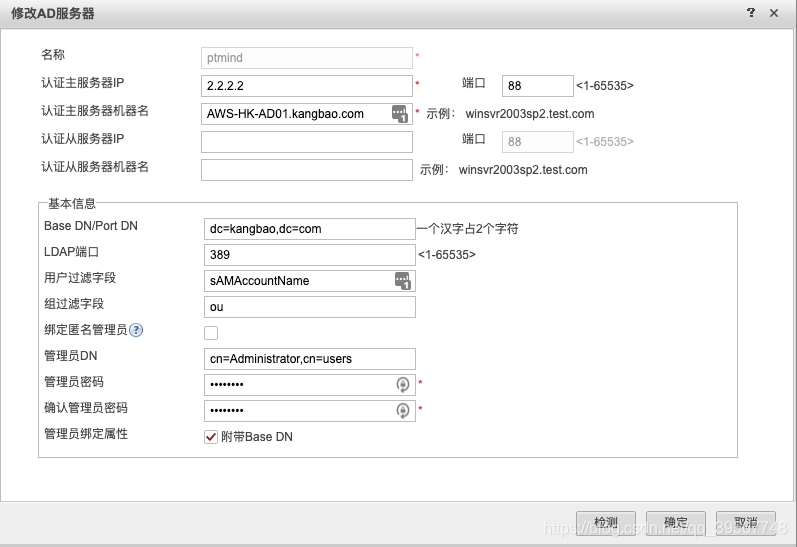
Task: Select the 组过滤字段 input containing ou
Action: (310, 307)
